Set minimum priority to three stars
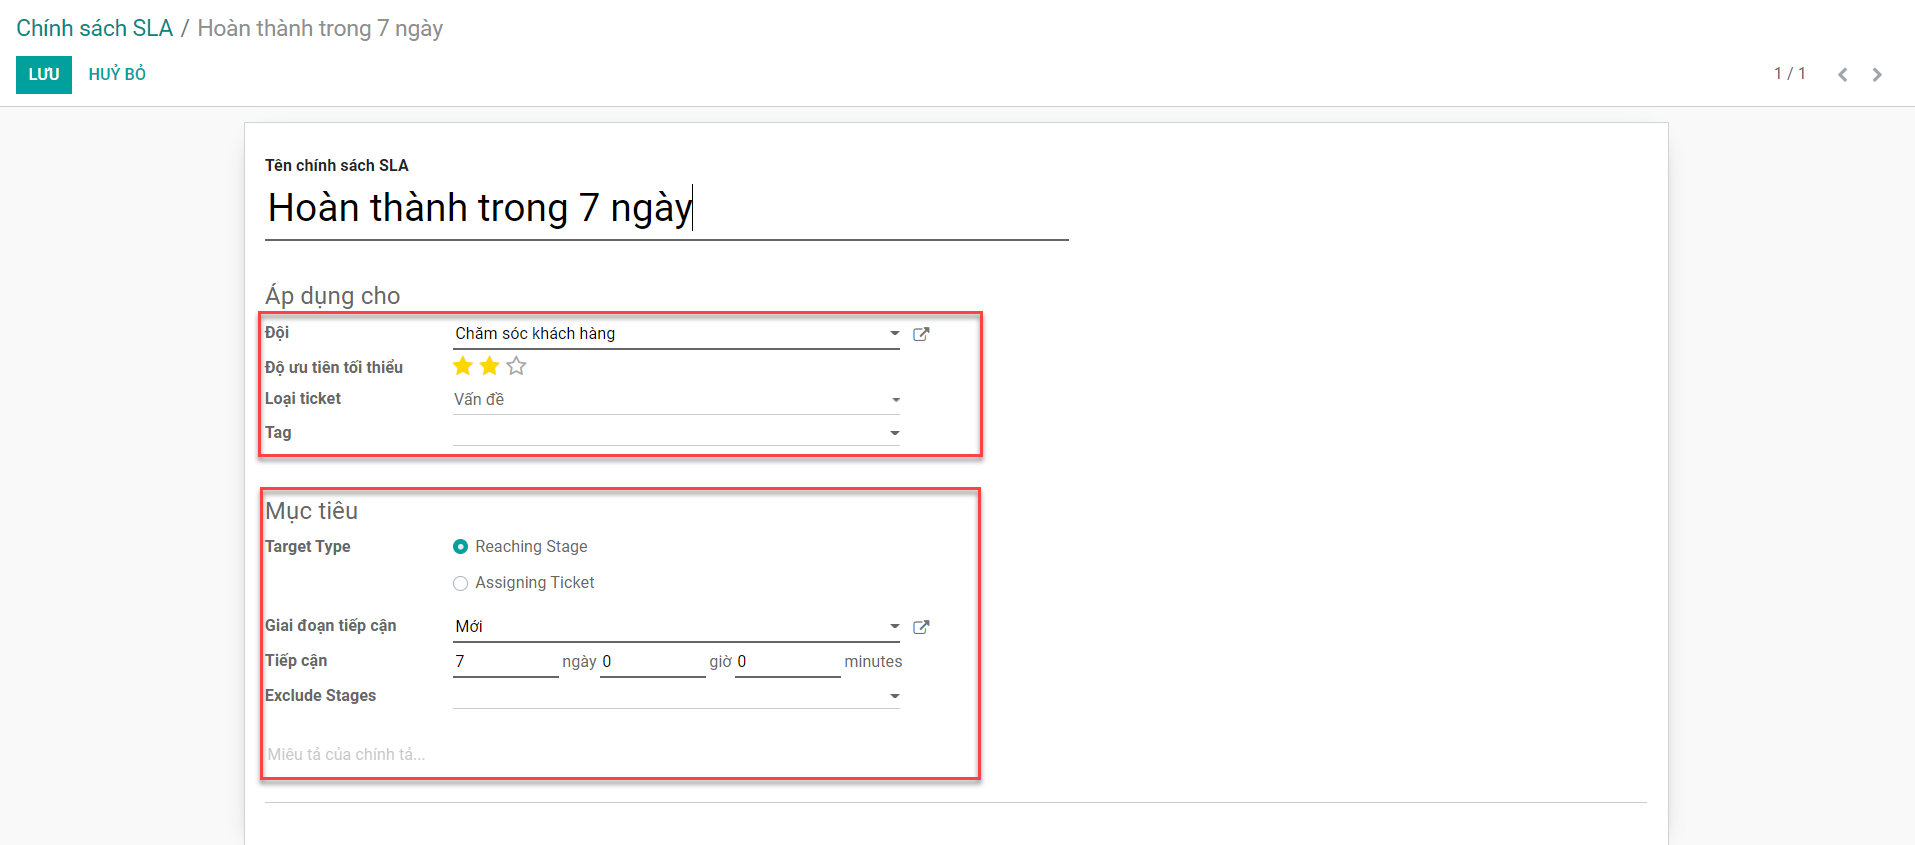1915x845 pixels. coord(516,366)
